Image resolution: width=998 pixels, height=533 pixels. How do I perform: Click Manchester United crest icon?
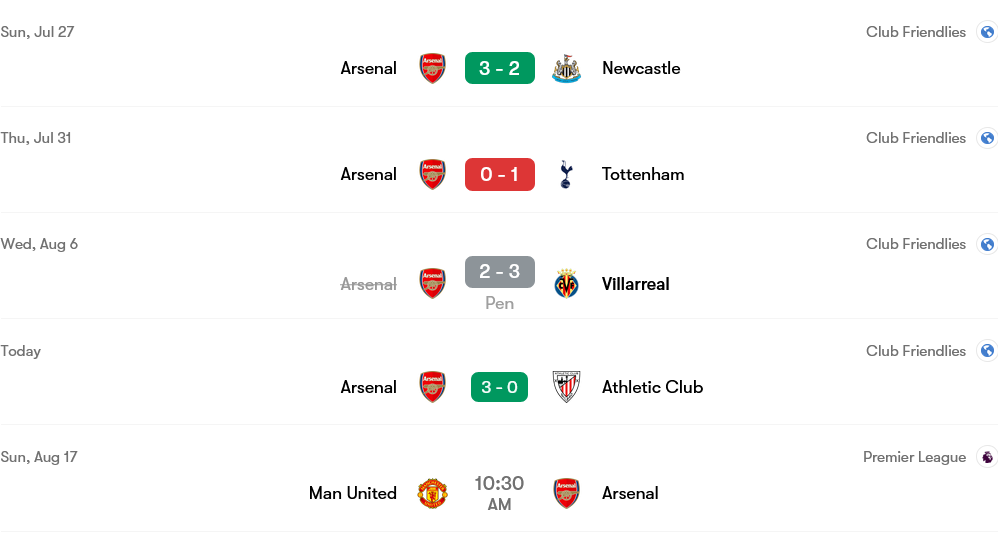(x=432, y=493)
